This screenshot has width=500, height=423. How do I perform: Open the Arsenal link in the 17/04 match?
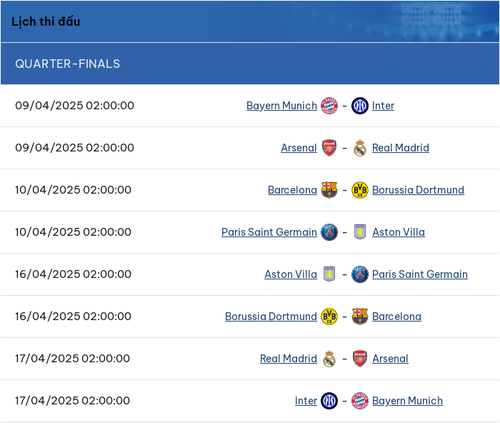pos(390,358)
